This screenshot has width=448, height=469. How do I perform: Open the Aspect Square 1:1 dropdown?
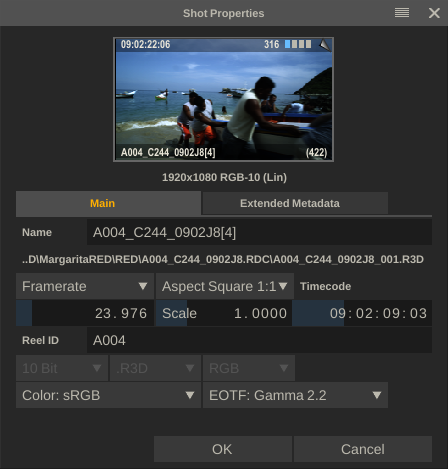pos(225,286)
